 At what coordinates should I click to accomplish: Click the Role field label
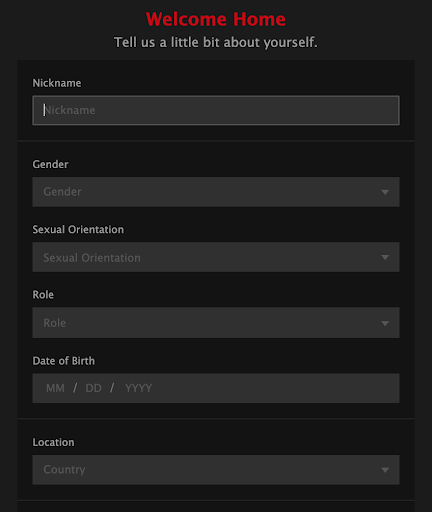pyautogui.click(x=43, y=295)
